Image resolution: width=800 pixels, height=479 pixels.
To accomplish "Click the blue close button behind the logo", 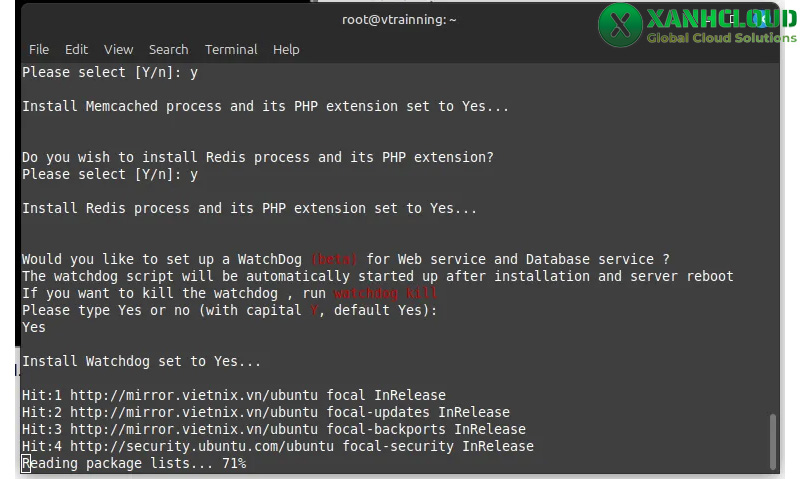I will (761, 19).
